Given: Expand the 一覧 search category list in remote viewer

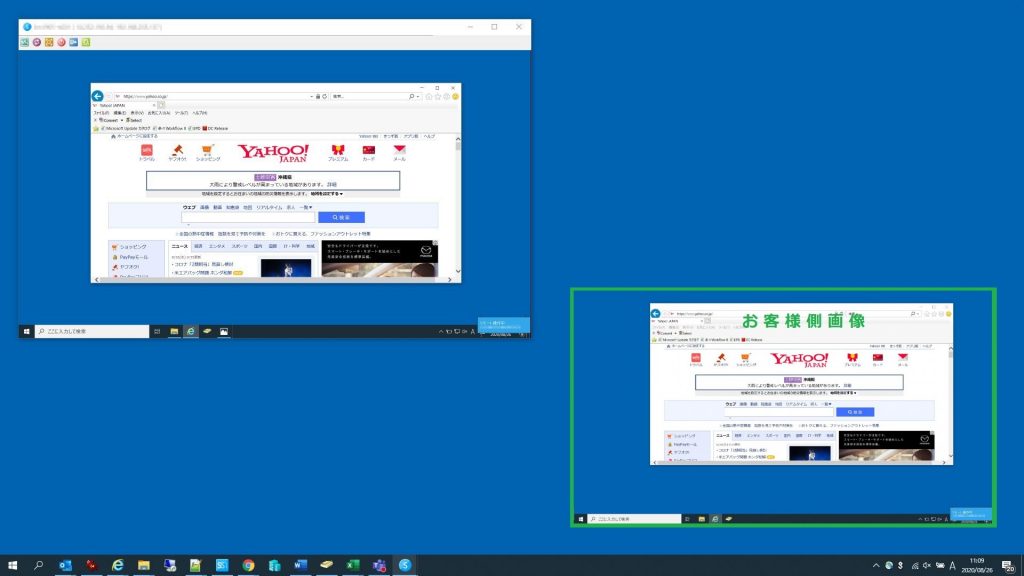Looking at the screenshot, I should coord(305,208).
